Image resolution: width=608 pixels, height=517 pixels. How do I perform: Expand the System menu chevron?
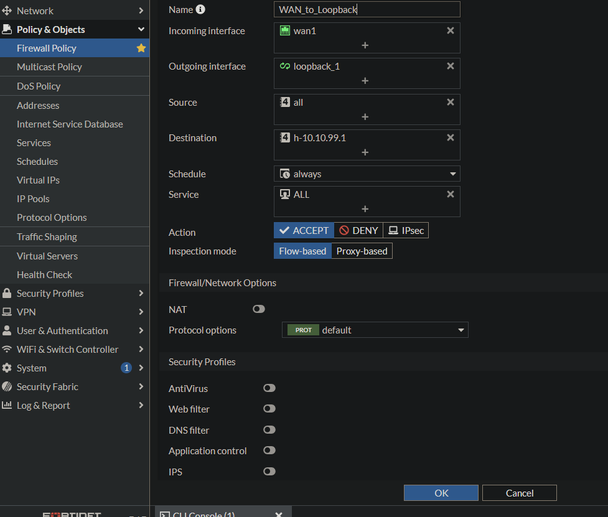pyautogui.click(x=141, y=368)
